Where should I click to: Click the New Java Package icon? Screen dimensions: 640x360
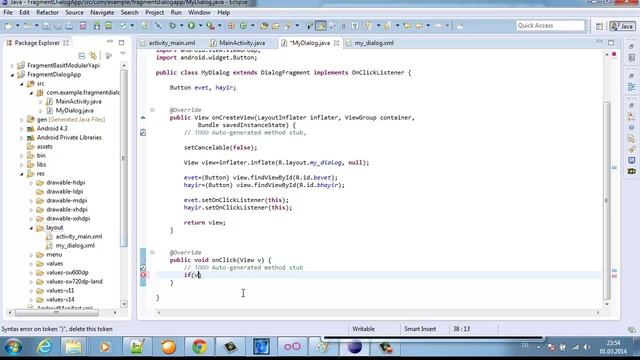click(x=231, y=26)
